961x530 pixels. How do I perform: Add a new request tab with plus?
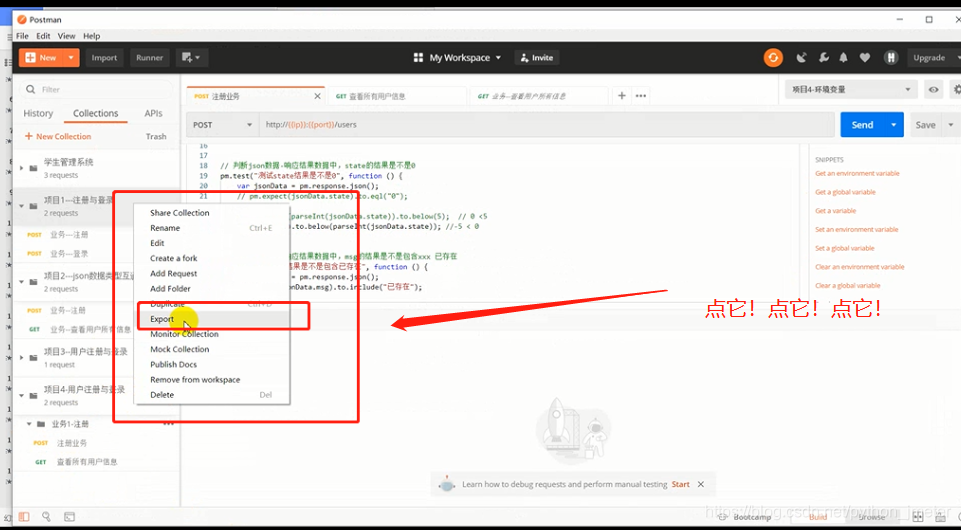(621, 96)
